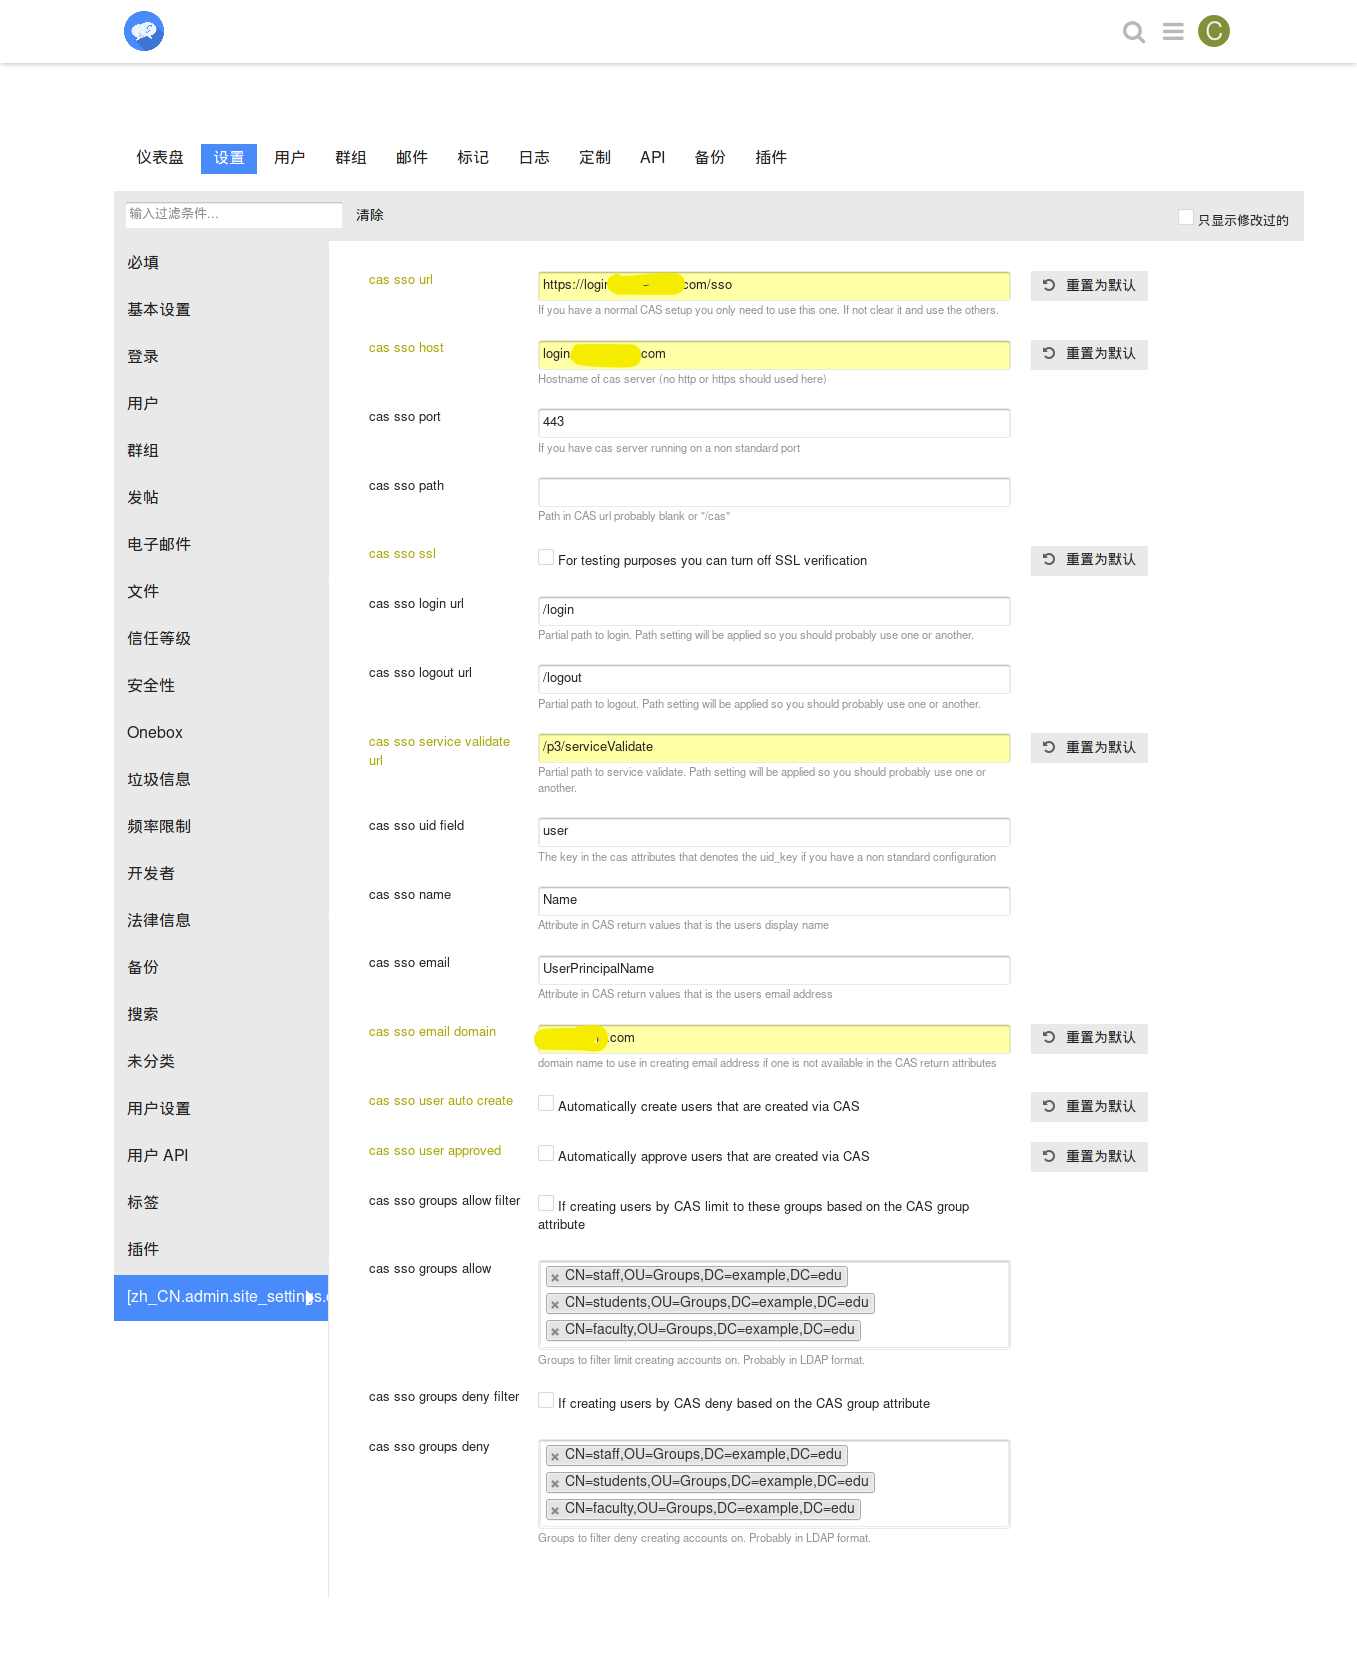This screenshot has width=1357, height=1656.
Task: Switch to the 用户 admin tab
Action: [x=289, y=158]
